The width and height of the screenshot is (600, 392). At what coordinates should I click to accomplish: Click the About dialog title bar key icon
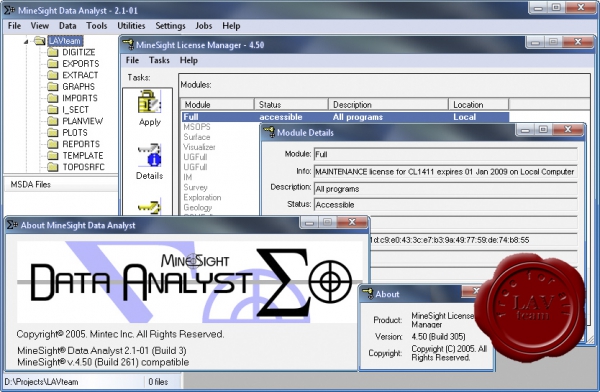pos(368,294)
